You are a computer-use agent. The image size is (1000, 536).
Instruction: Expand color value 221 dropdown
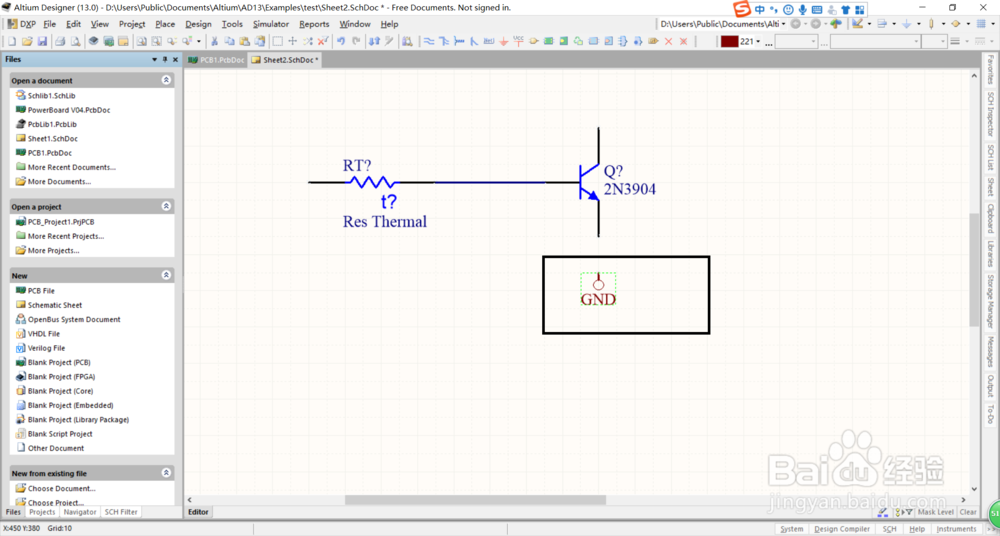758,41
